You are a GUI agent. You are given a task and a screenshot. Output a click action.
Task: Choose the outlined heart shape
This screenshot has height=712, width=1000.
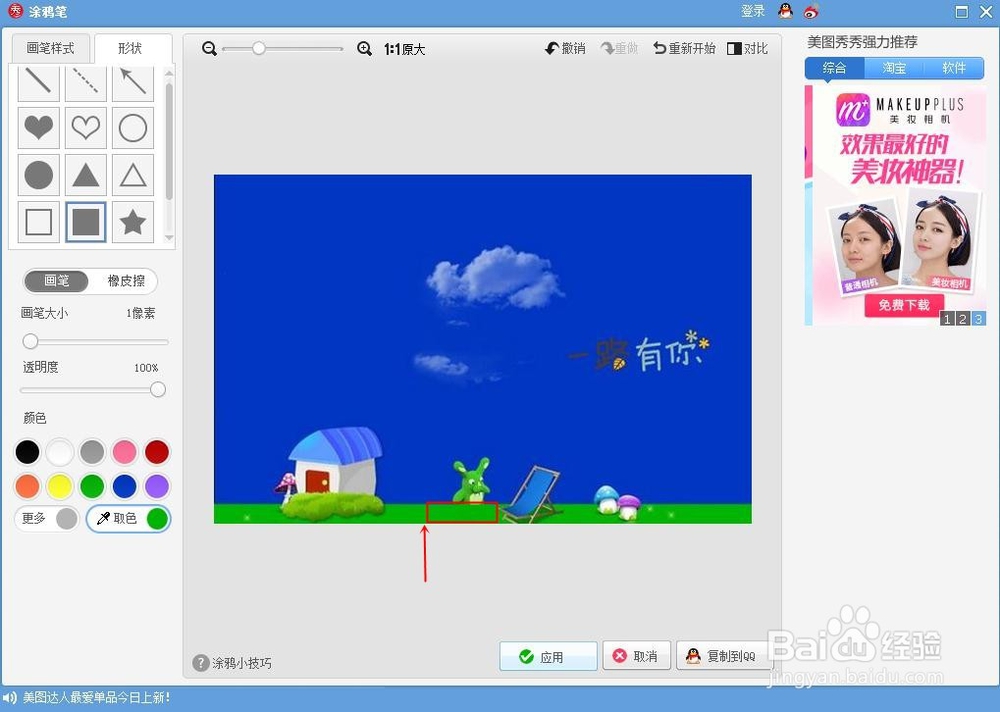click(85, 128)
